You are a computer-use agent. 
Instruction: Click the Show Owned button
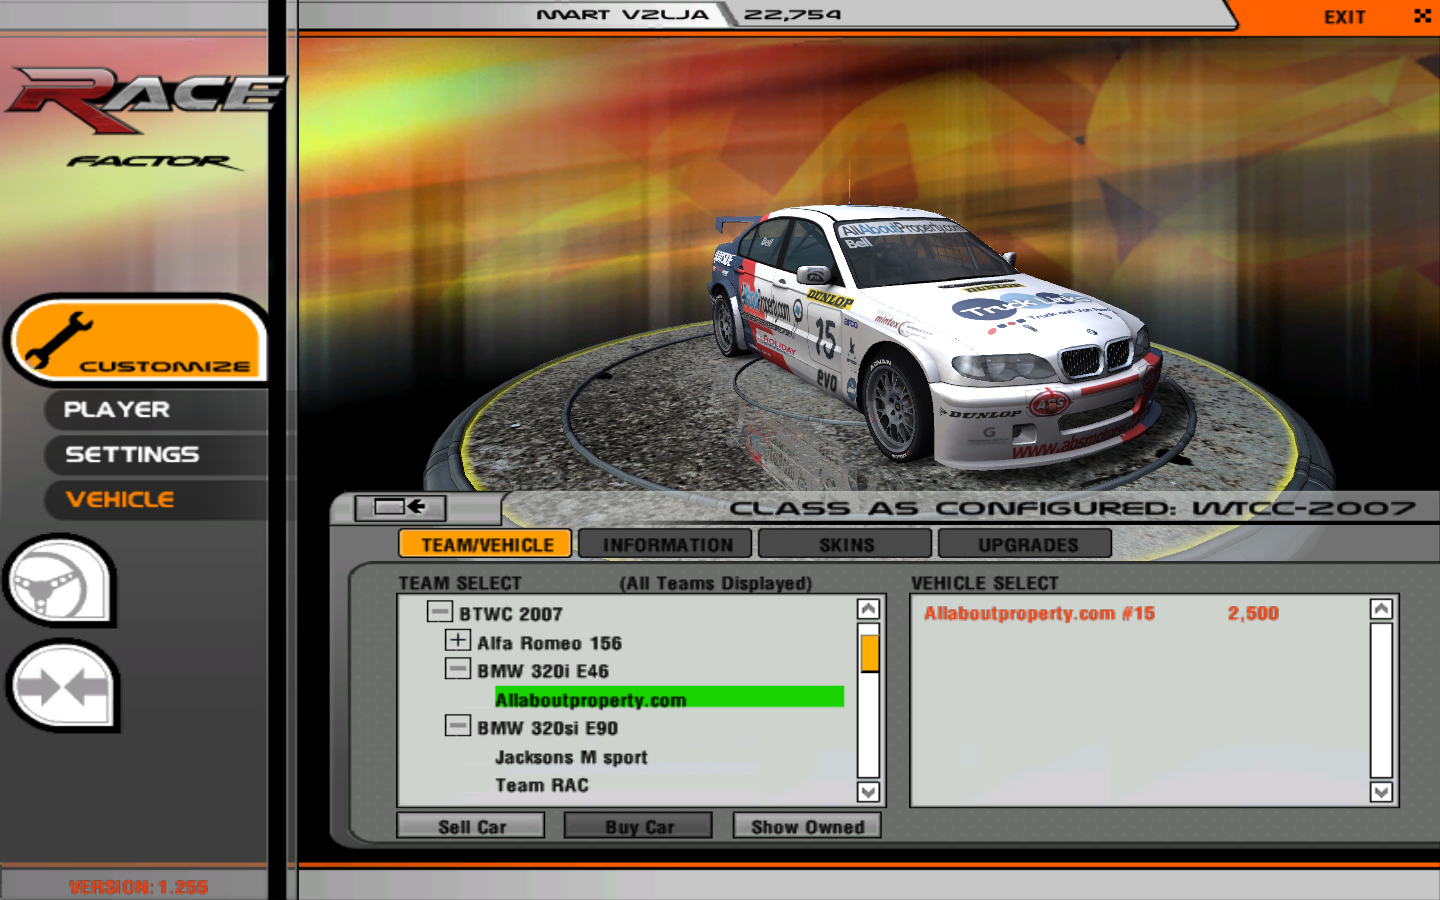click(807, 826)
